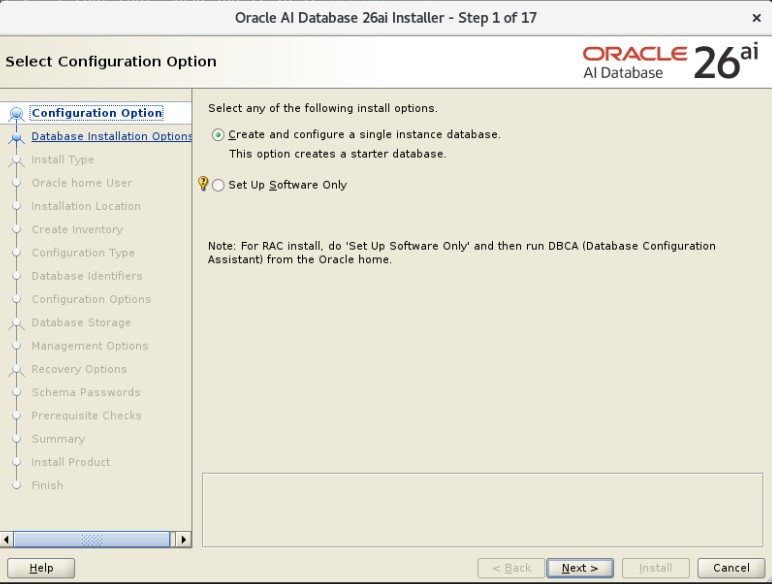The width and height of the screenshot is (772, 584).
Task: Click the installer title 'Step 1 of 17'
Action: coord(497,18)
